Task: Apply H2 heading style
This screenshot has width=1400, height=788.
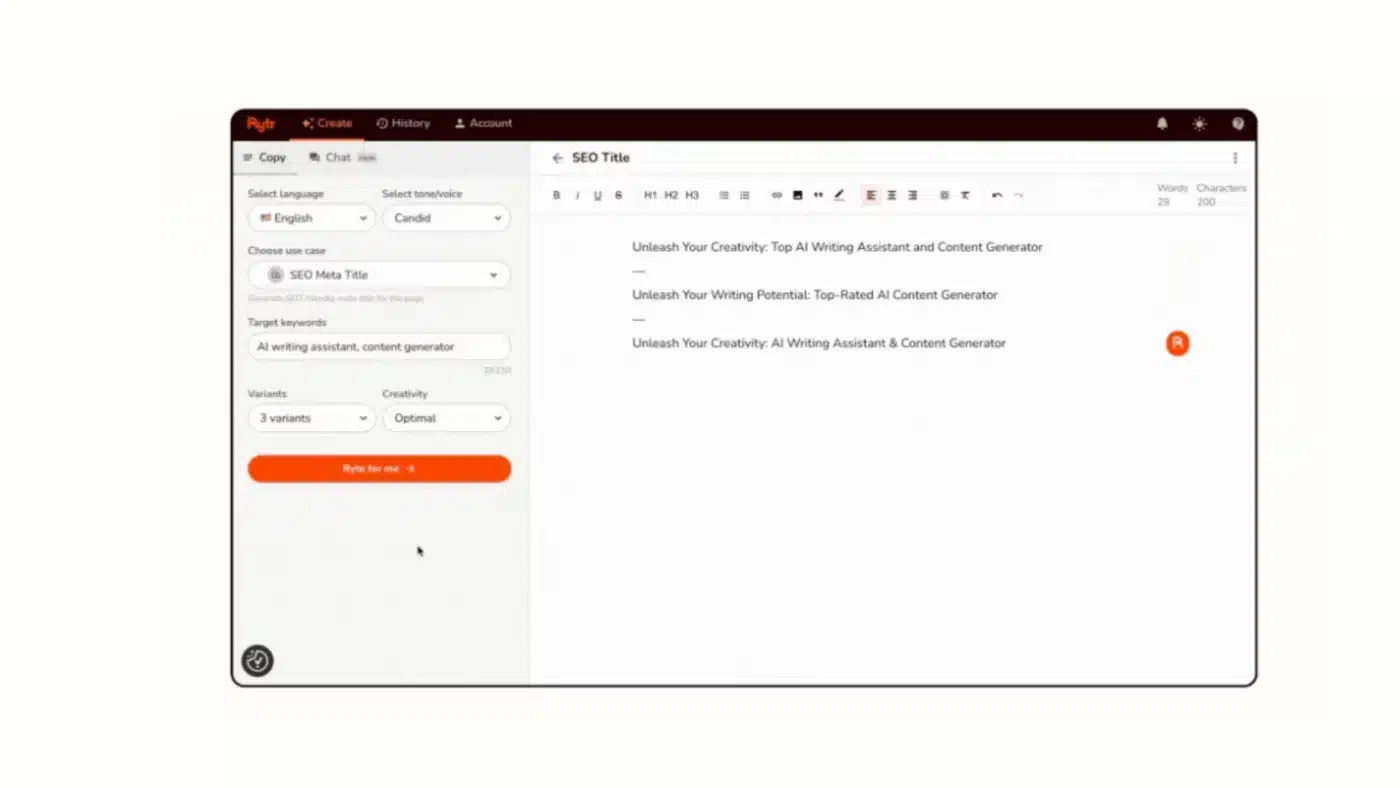Action: pos(671,195)
